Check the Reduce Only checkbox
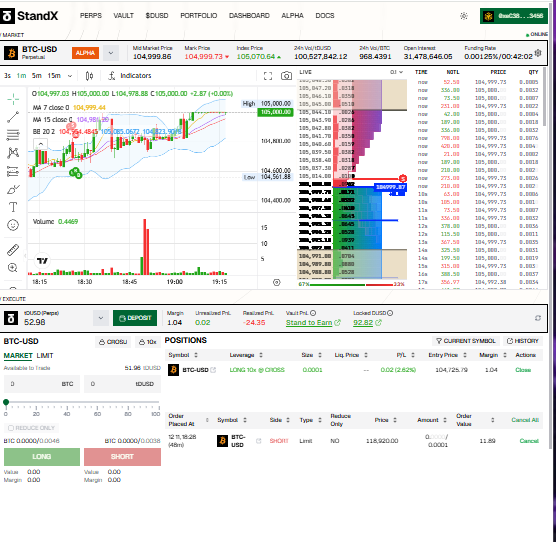Image resolution: width=556 pixels, height=542 pixels. 11,428
